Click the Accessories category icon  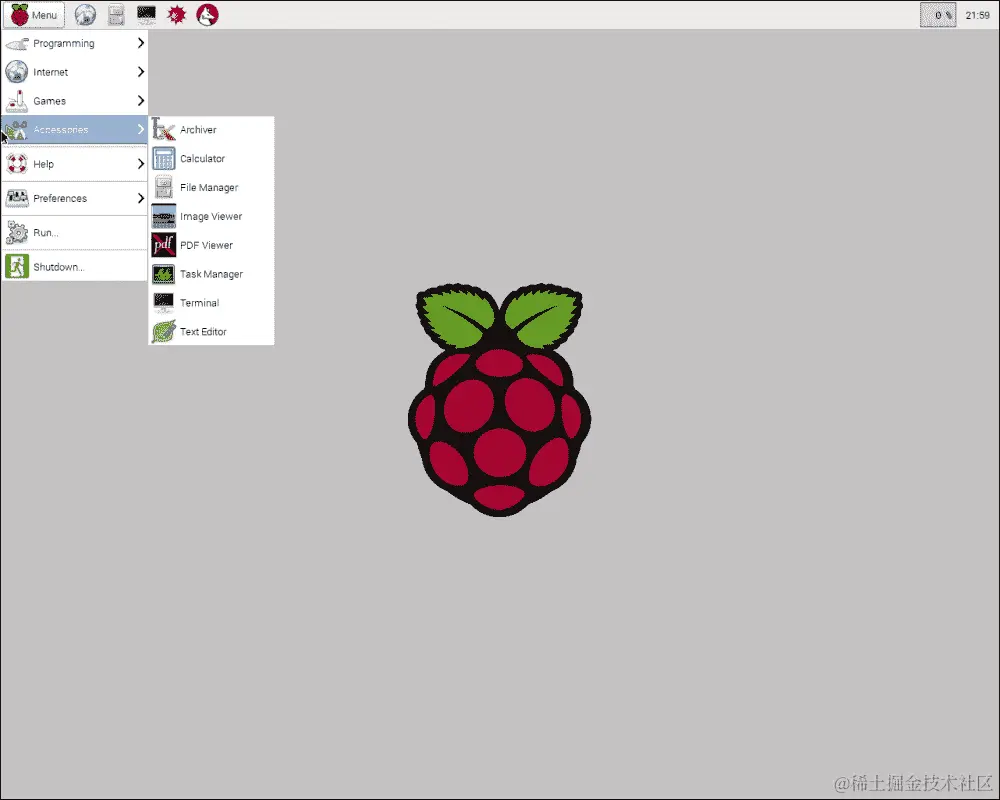tap(17, 130)
